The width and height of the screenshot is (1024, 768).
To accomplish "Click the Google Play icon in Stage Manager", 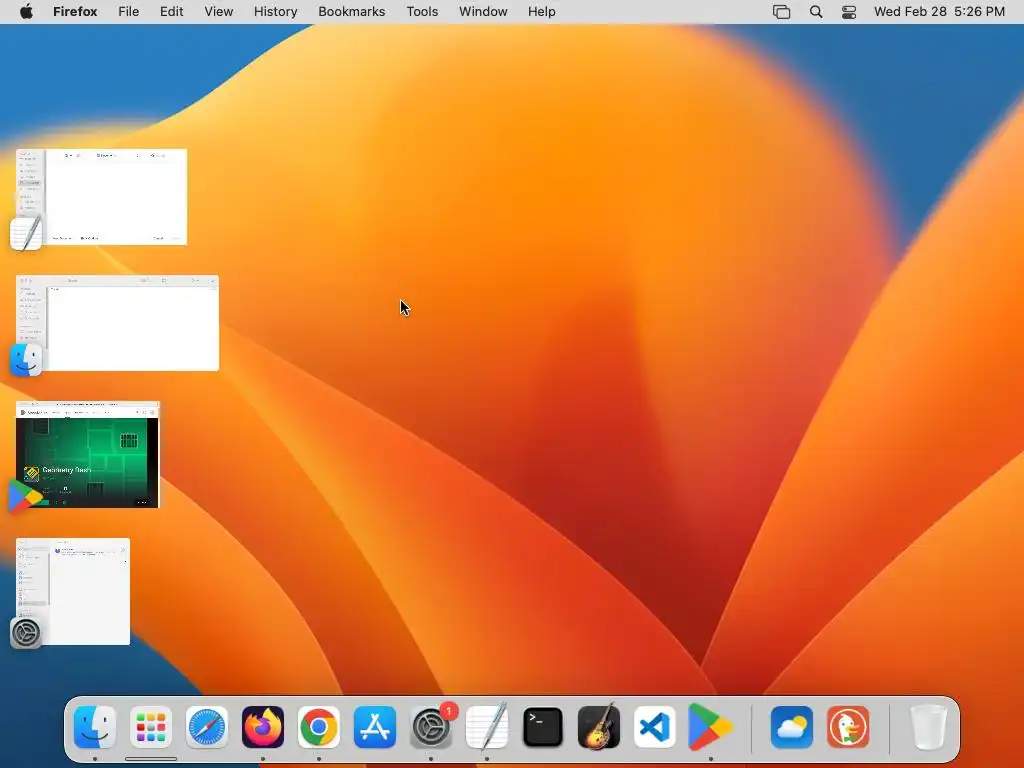I will (25, 496).
